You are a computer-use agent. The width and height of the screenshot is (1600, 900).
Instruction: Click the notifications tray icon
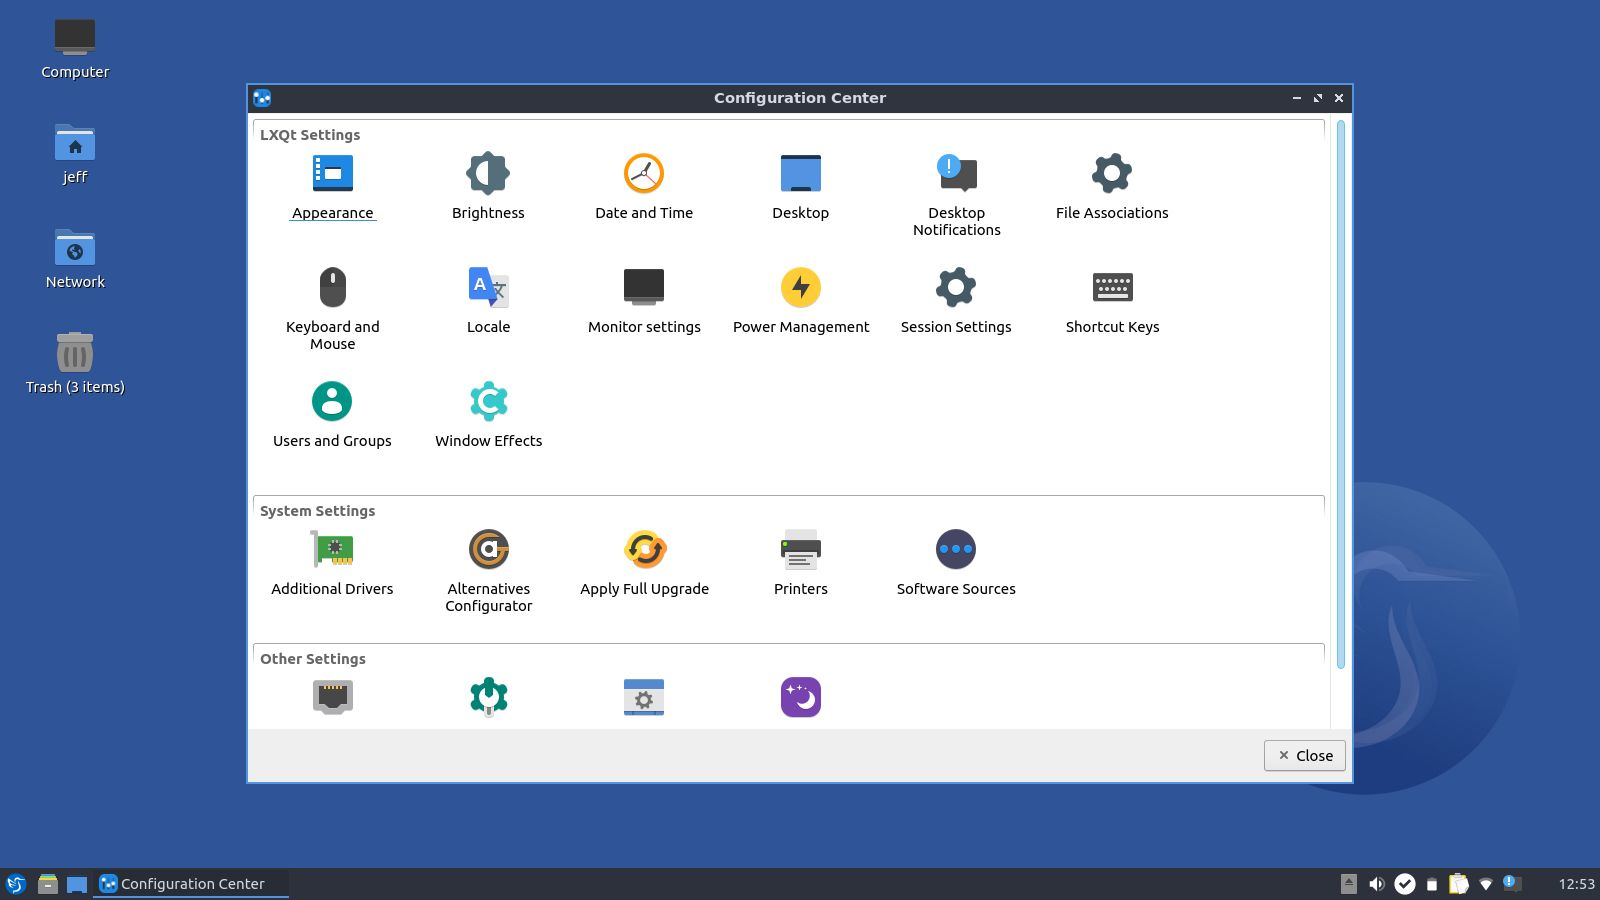1512,883
